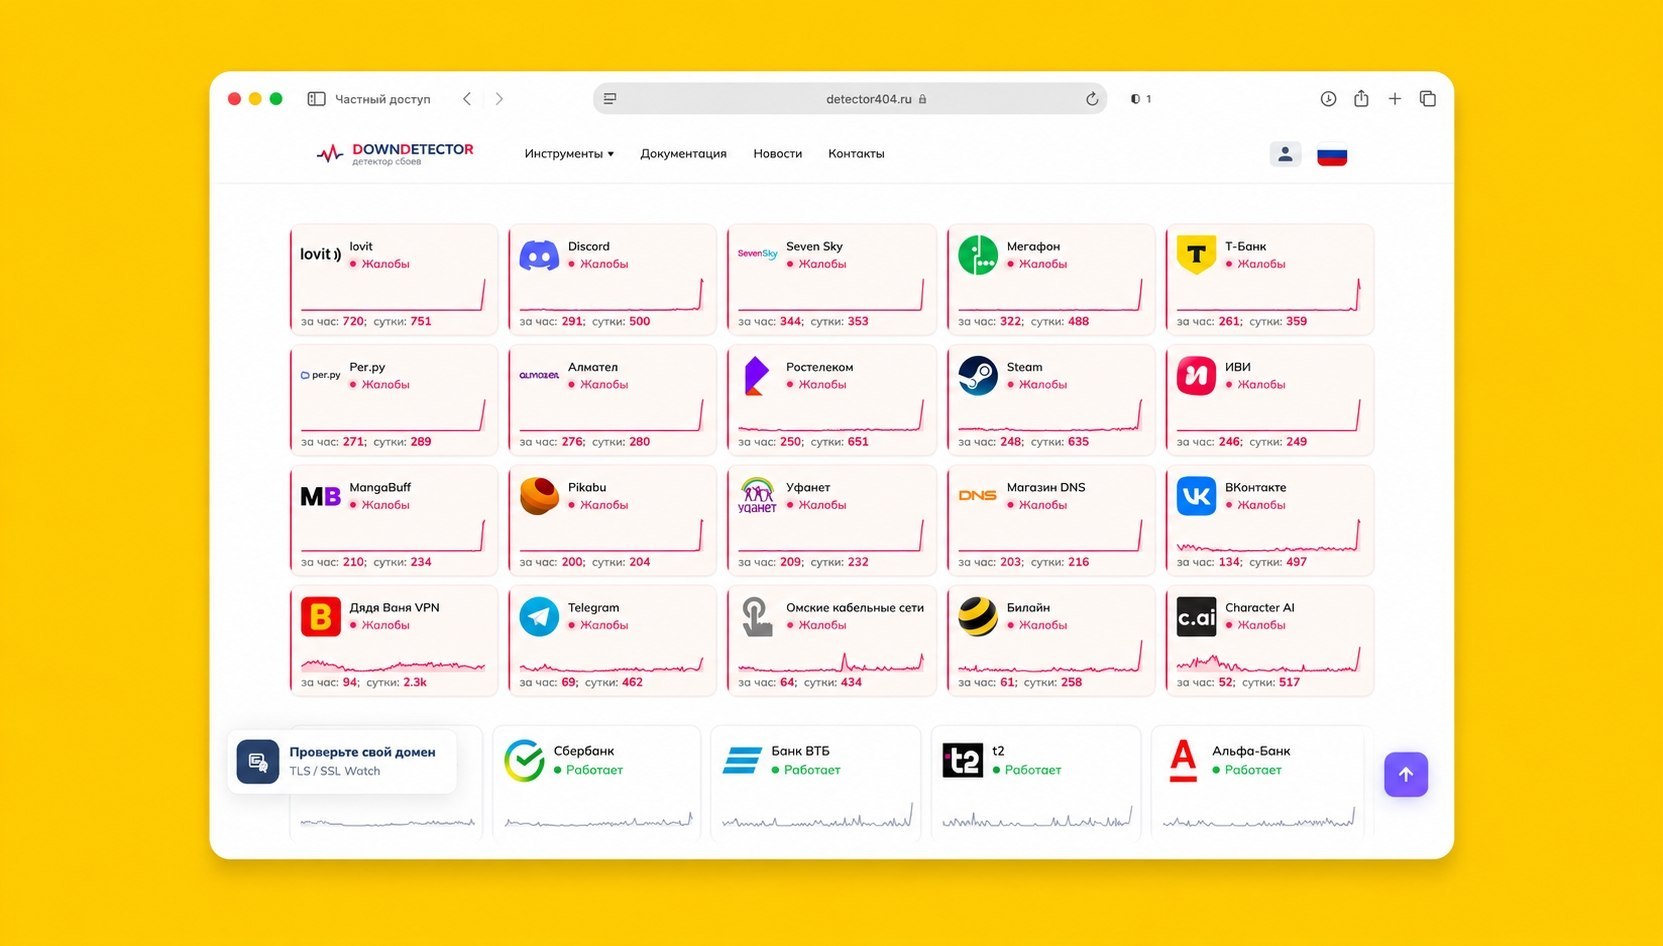The width and height of the screenshot is (1663, 946).
Task: Click the Pikabu orange icon
Action: pyautogui.click(x=539, y=496)
